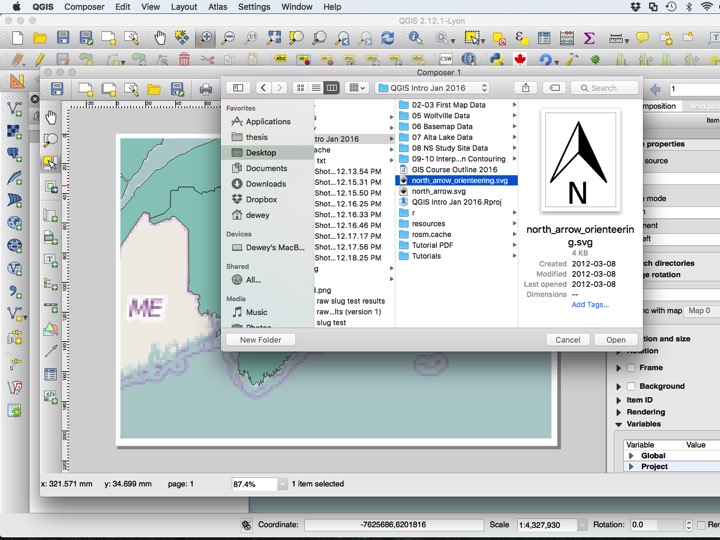The width and height of the screenshot is (720, 540).
Task: Click the Dropbox icon in the menu bar
Action: click(x=636, y=7)
